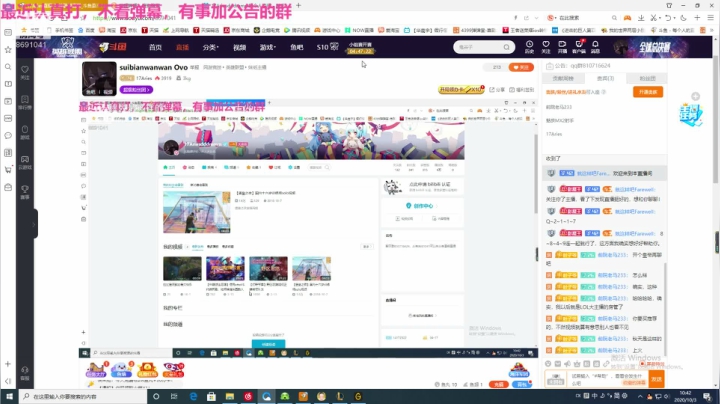Click the orange 关注 follow button
The image size is (720, 404).
coord(521,67)
